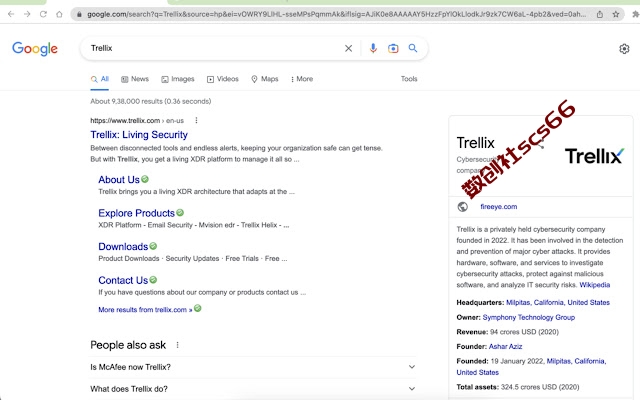Click Revenue '94 crores USD (2020)' text
The width and height of the screenshot is (640, 400).
524,332
